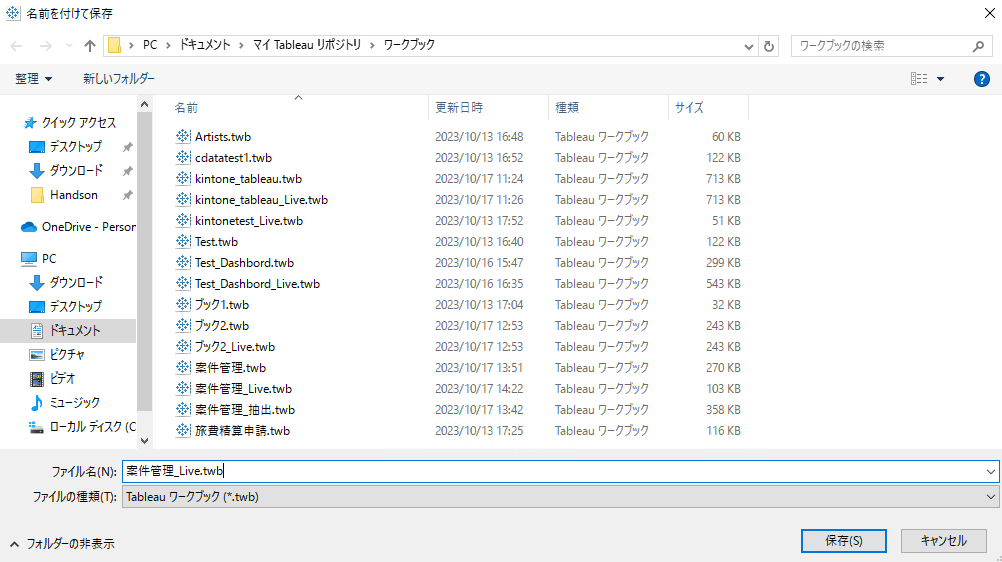
Task: Refresh the folder view
Action: coord(769,46)
